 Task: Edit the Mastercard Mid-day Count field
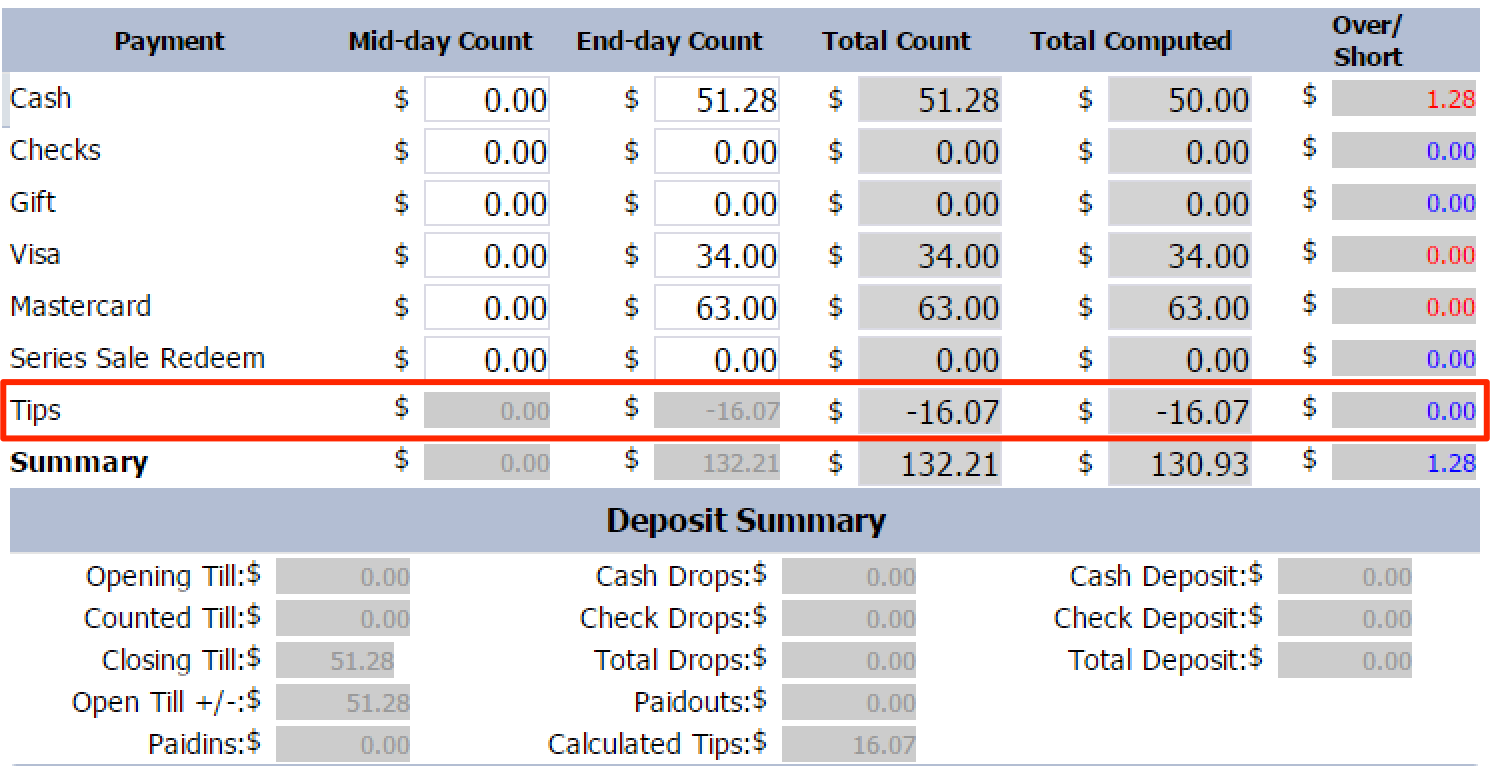[486, 307]
